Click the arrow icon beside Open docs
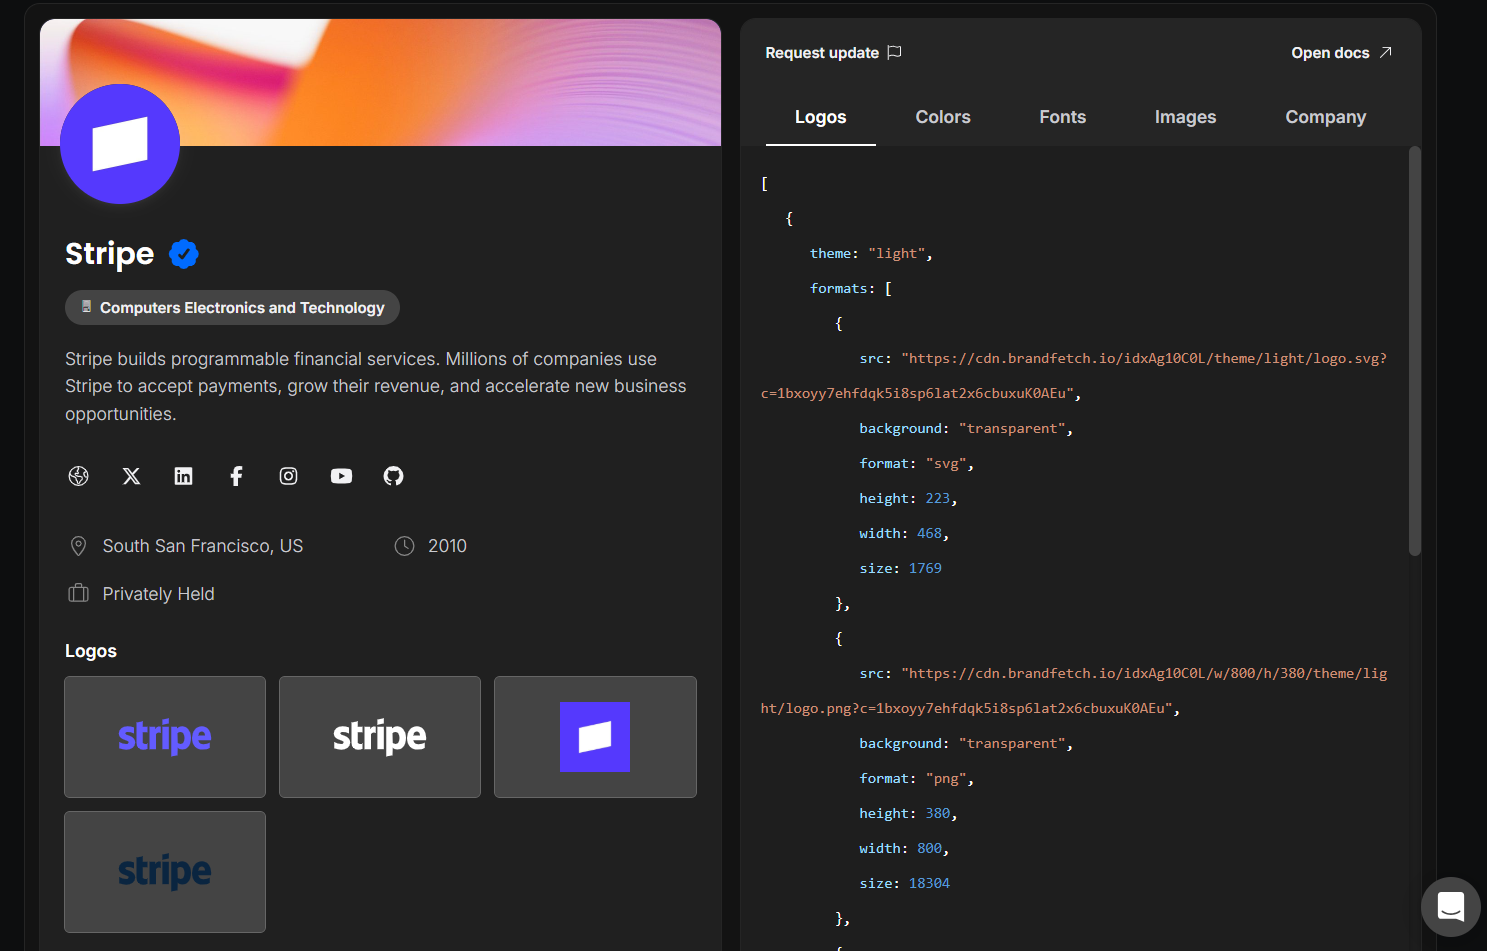1487x951 pixels. 1385,52
